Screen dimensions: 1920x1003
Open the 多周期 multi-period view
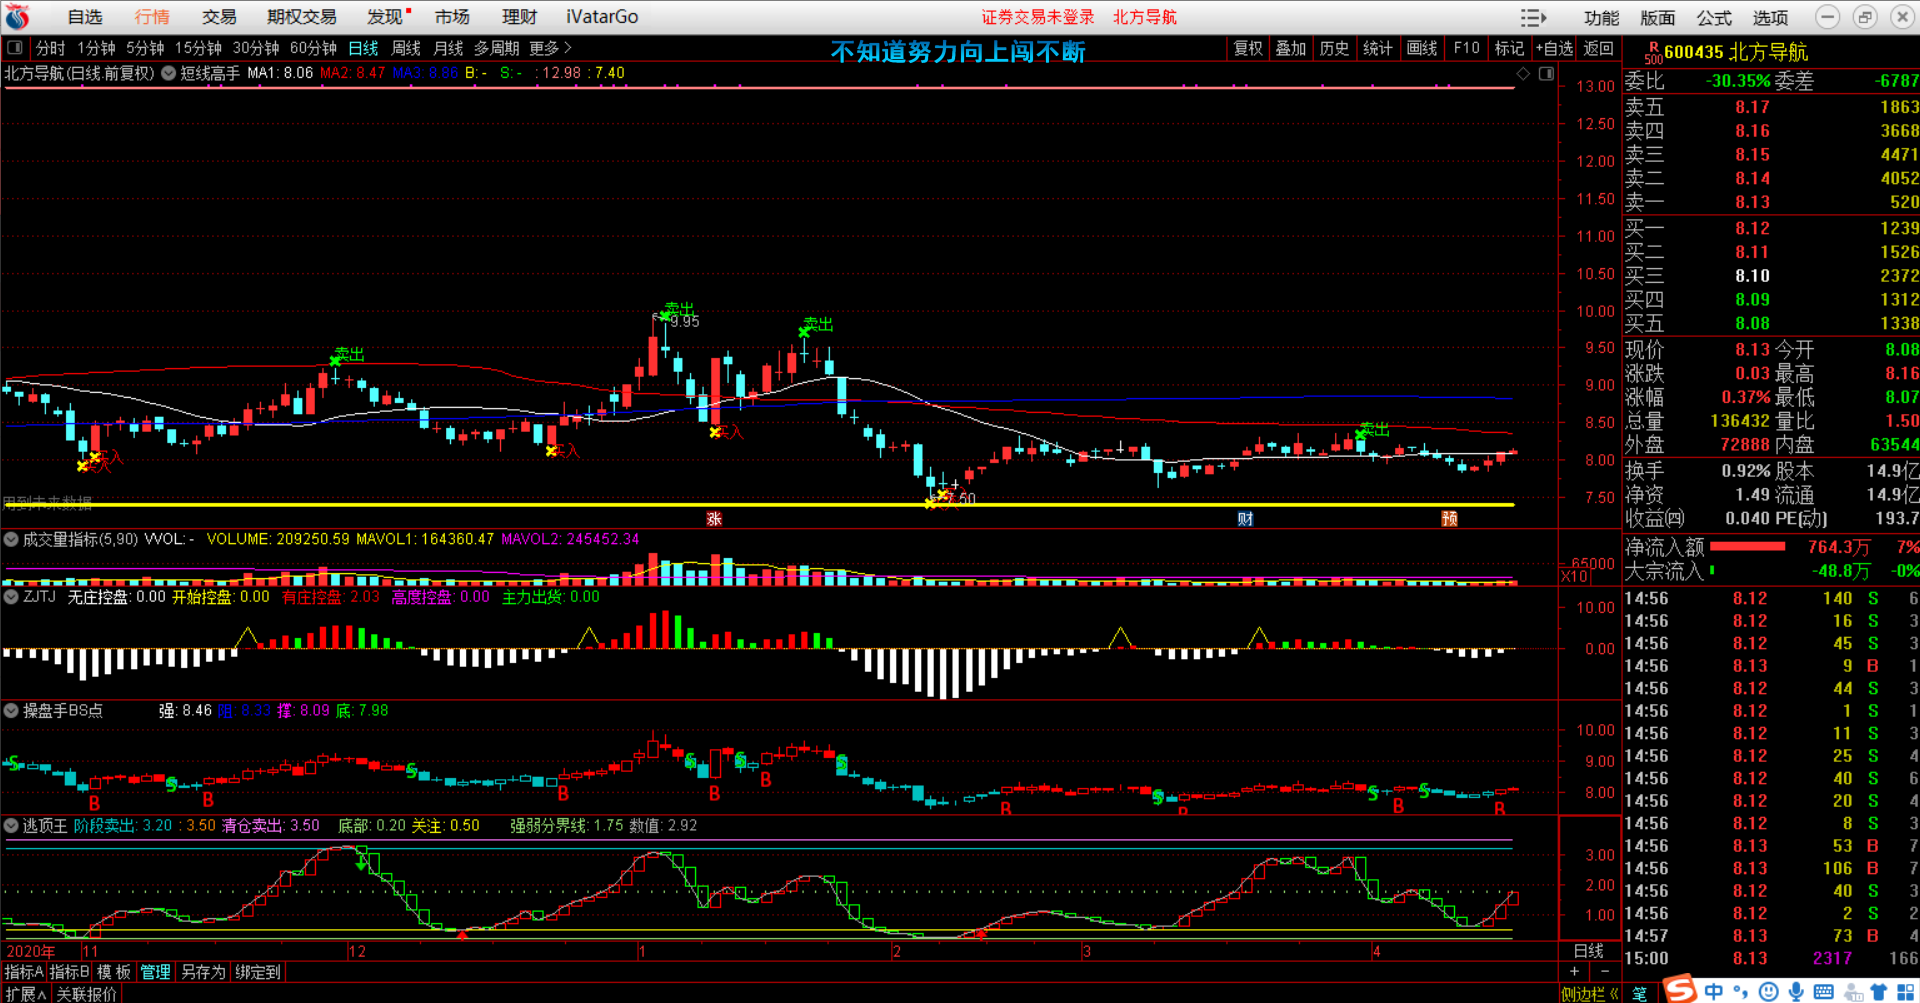click(496, 48)
